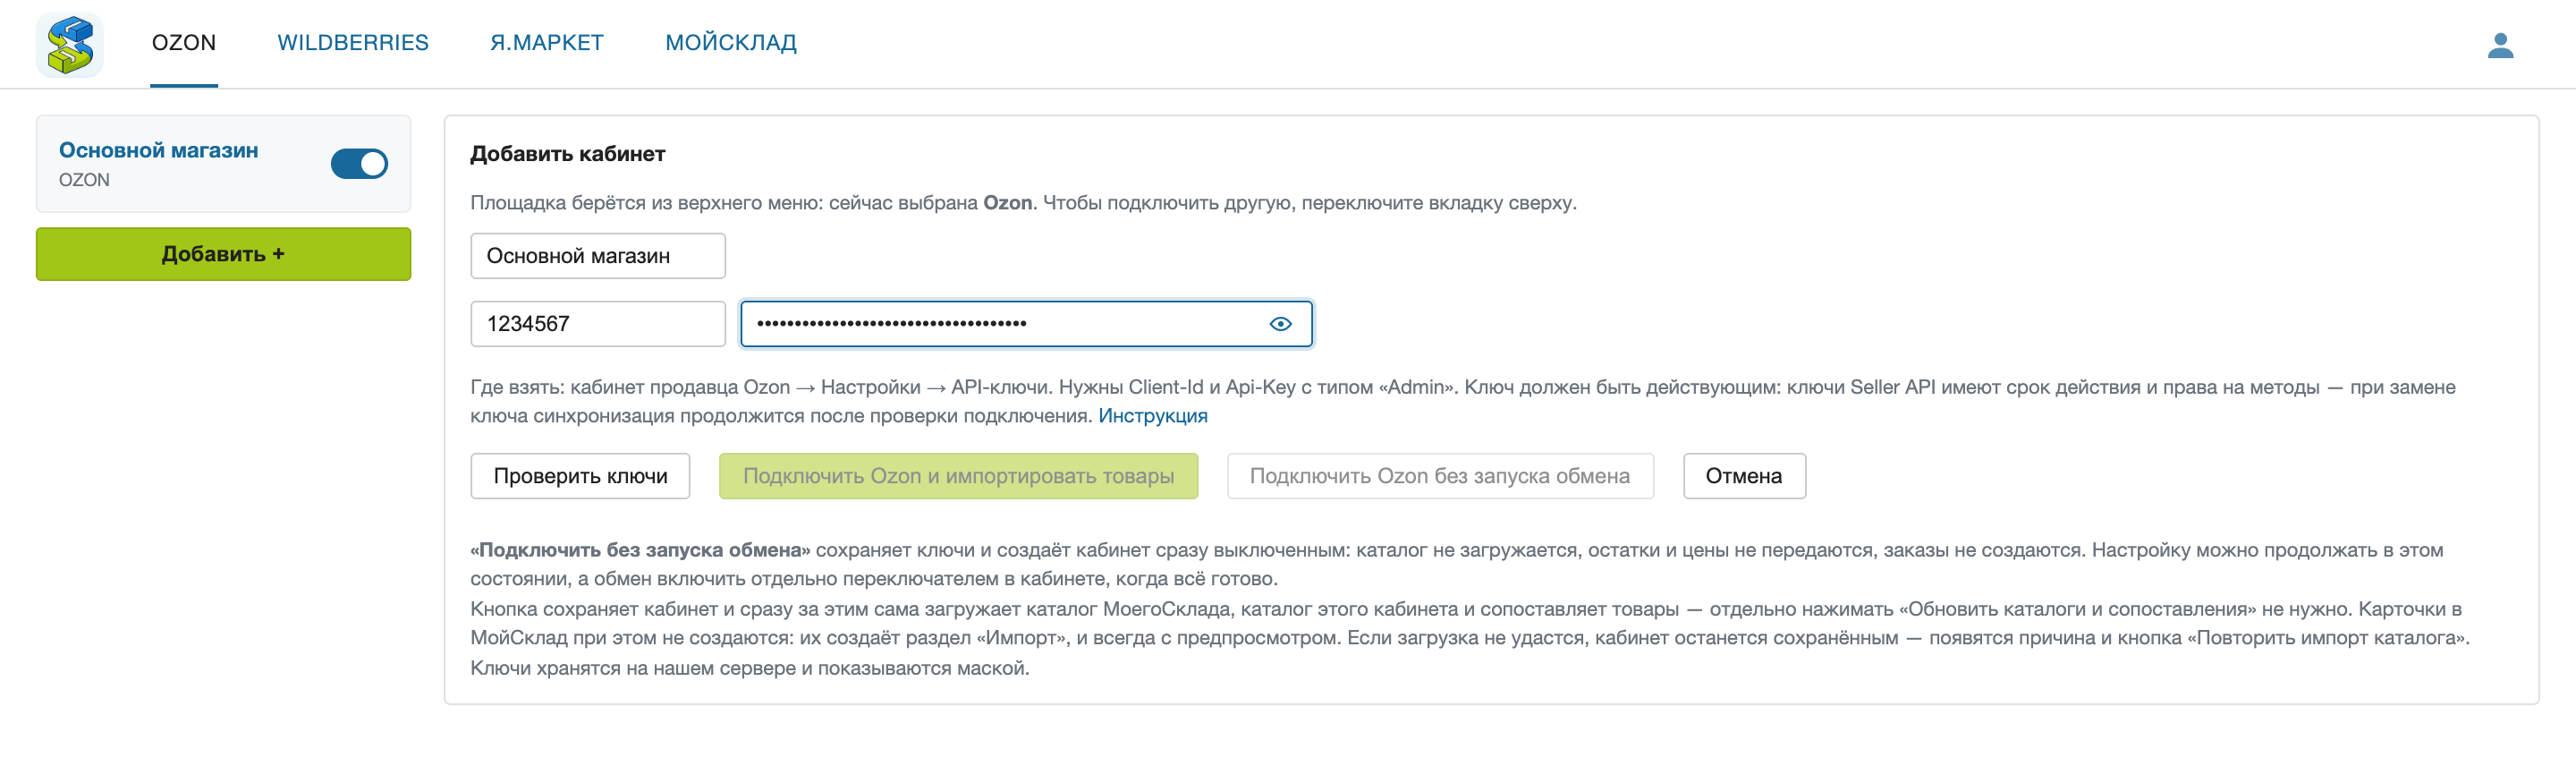Click the Проверить ключи button
Image resolution: width=2576 pixels, height=766 pixels.
[x=580, y=476]
